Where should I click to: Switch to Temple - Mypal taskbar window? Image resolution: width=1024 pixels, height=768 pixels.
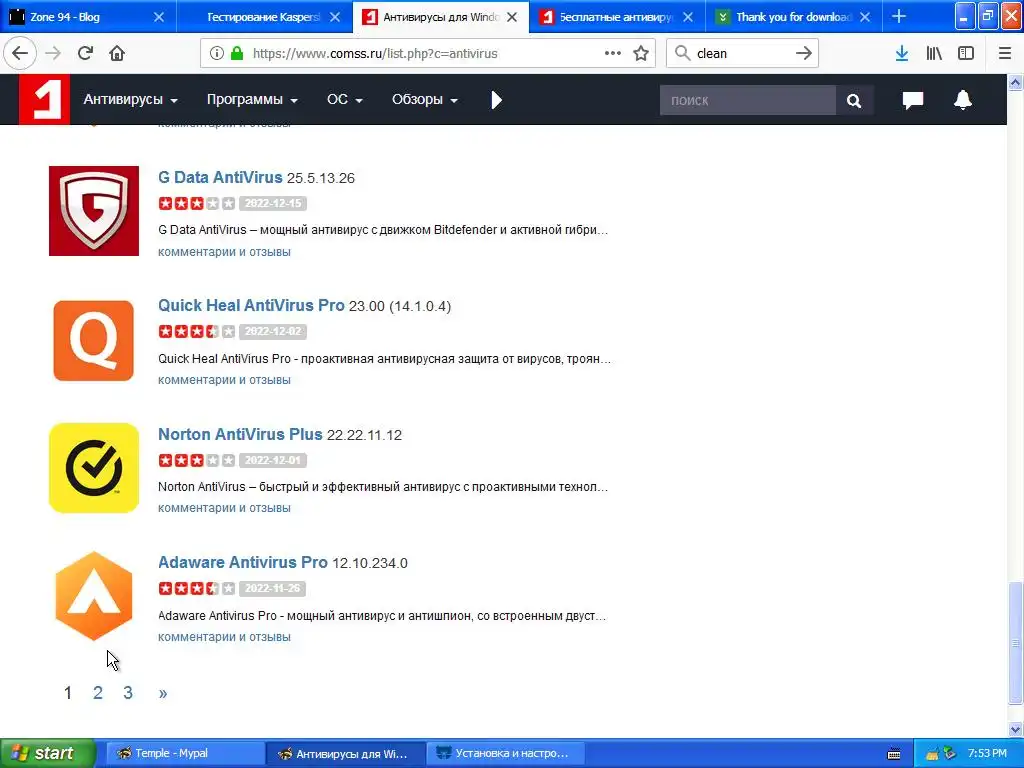coord(185,753)
